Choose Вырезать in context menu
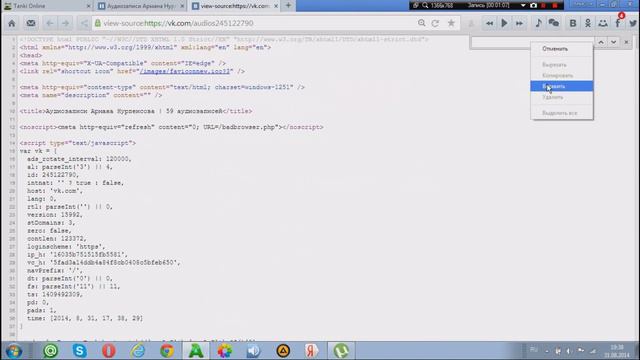 pyautogui.click(x=562, y=65)
